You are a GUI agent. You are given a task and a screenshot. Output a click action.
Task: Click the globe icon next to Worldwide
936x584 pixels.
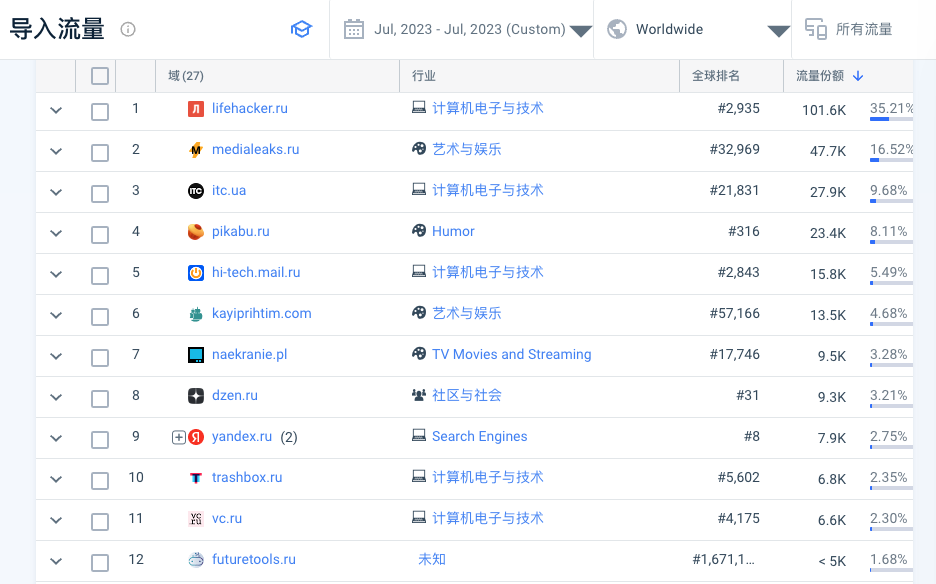(x=617, y=29)
